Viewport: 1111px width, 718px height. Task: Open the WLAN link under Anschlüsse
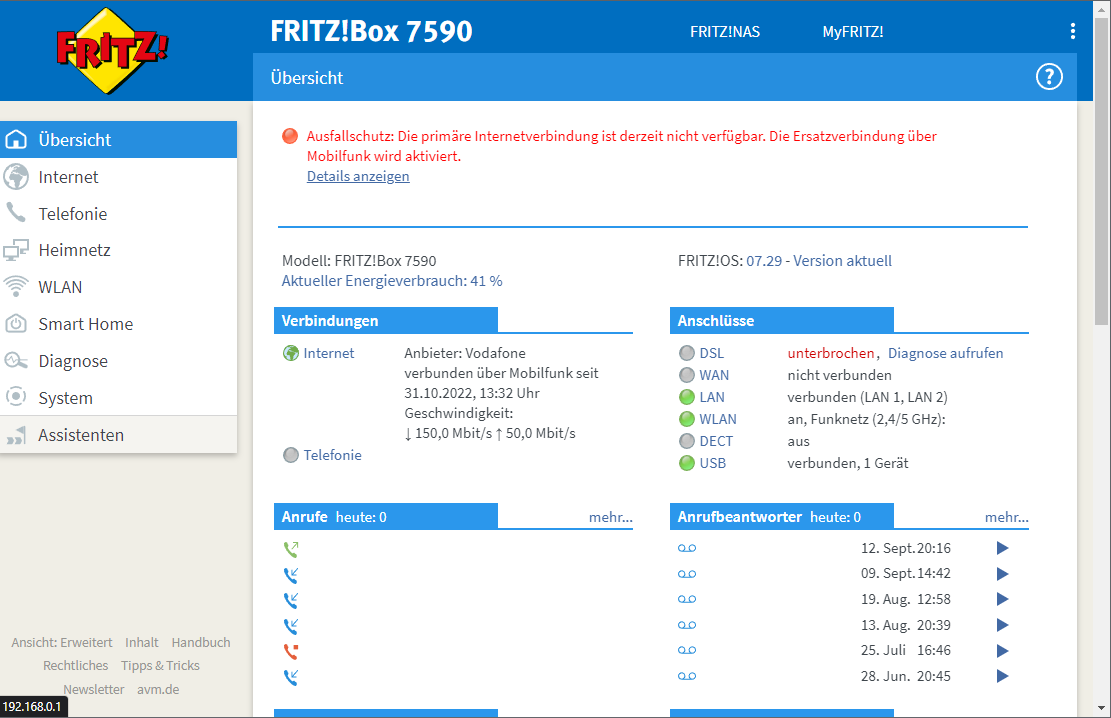(x=718, y=419)
